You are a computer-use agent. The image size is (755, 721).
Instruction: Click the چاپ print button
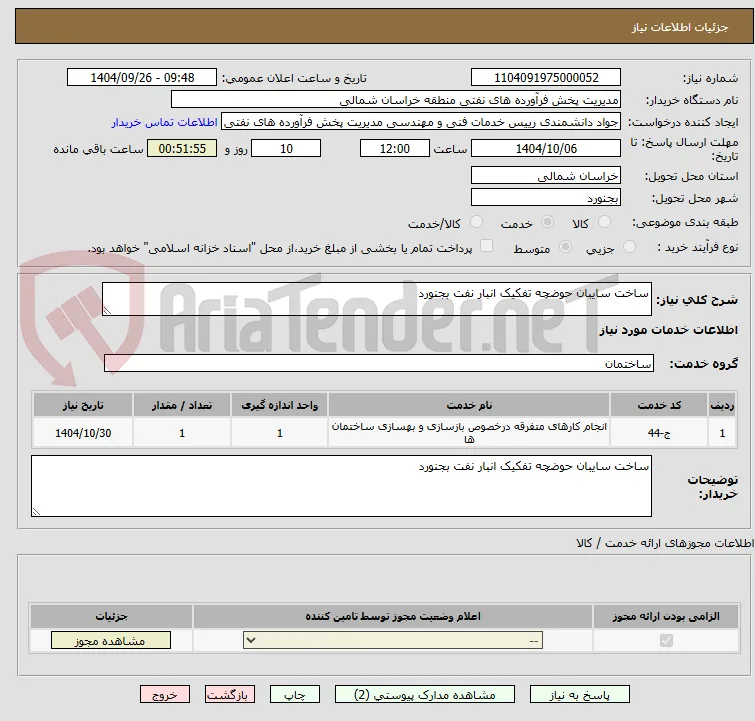(295, 695)
